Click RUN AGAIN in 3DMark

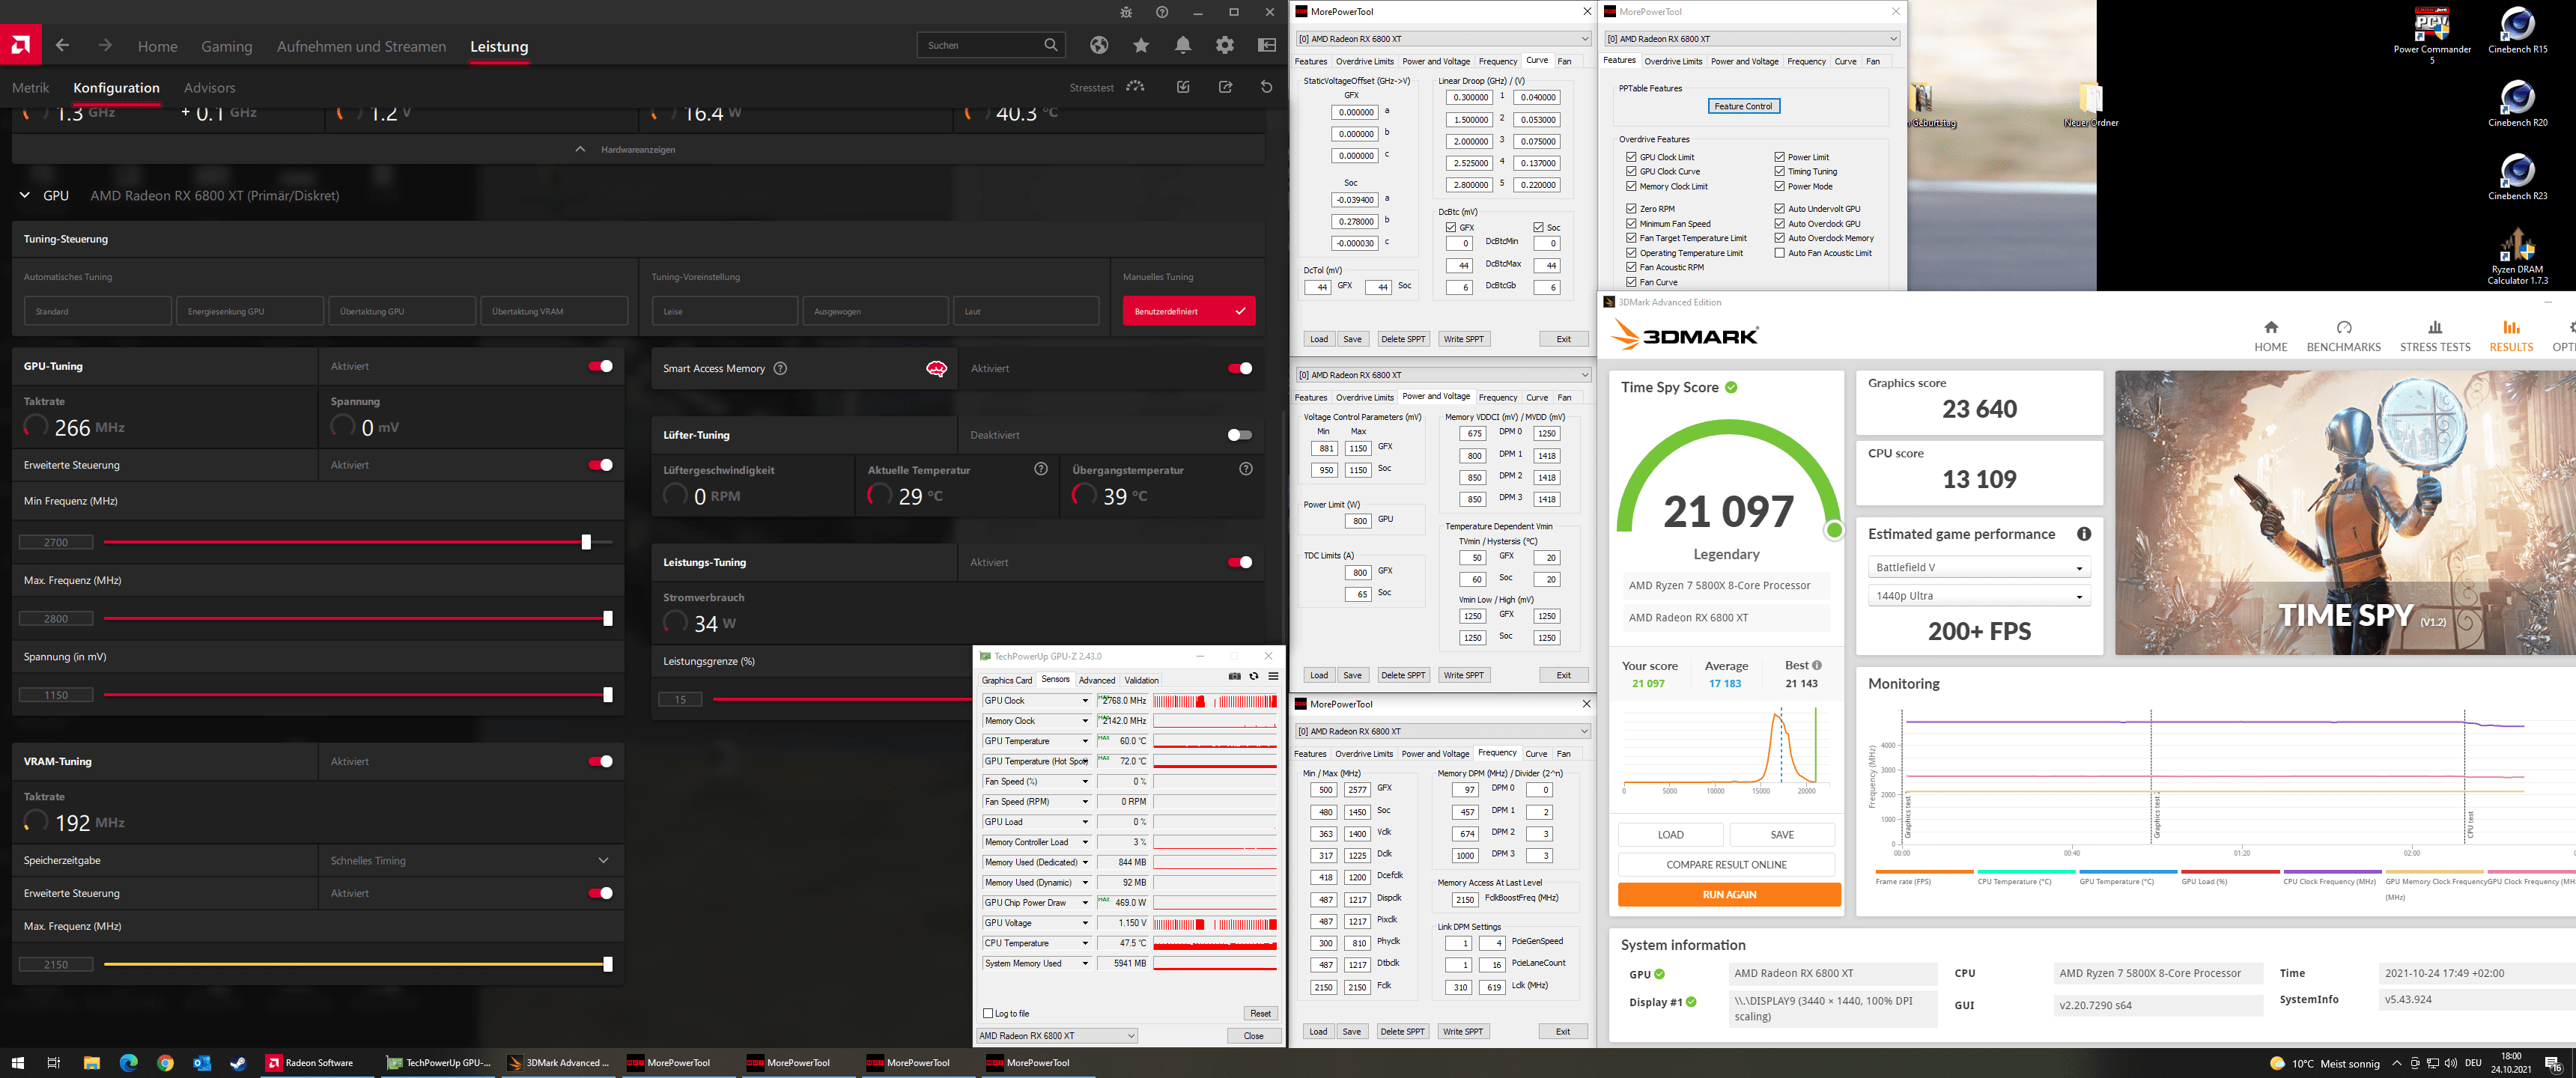[x=1729, y=894]
